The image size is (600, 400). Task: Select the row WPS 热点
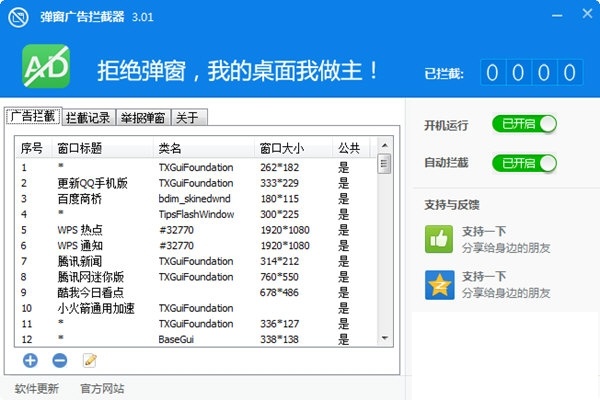[x=196, y=230]
